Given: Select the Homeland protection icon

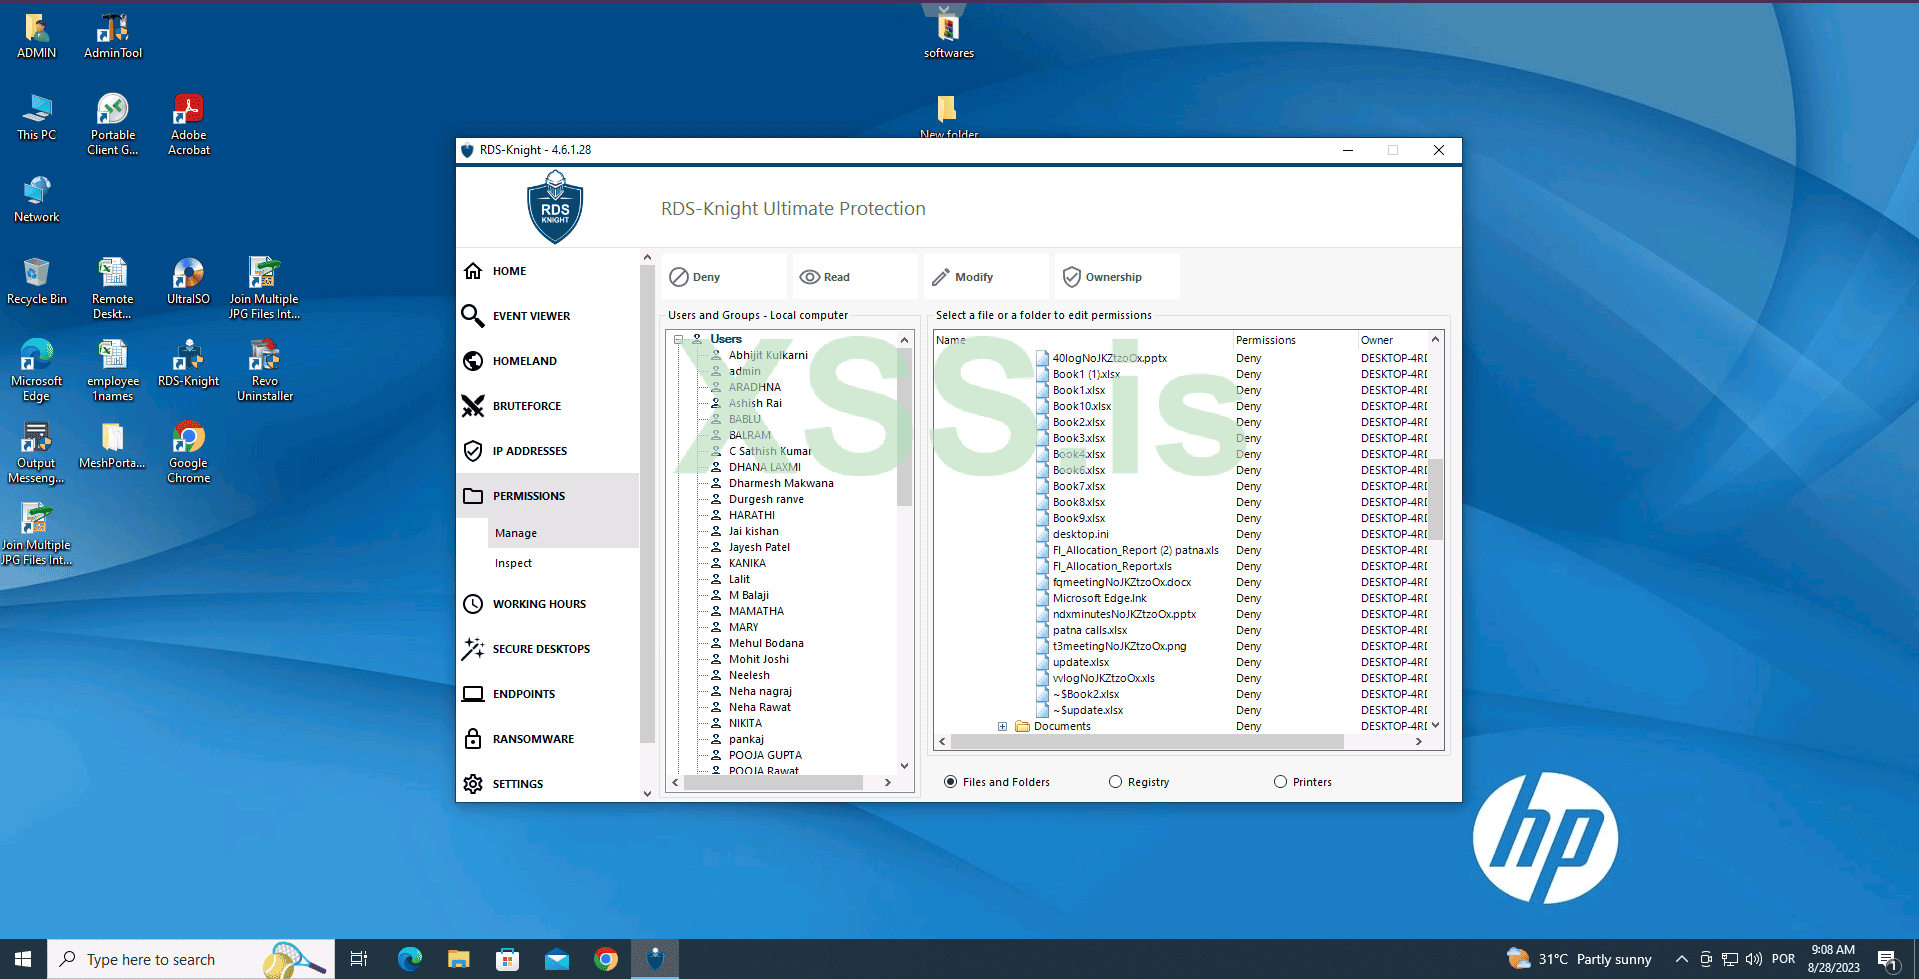Looking at the screenshot, I should point(524,360).
